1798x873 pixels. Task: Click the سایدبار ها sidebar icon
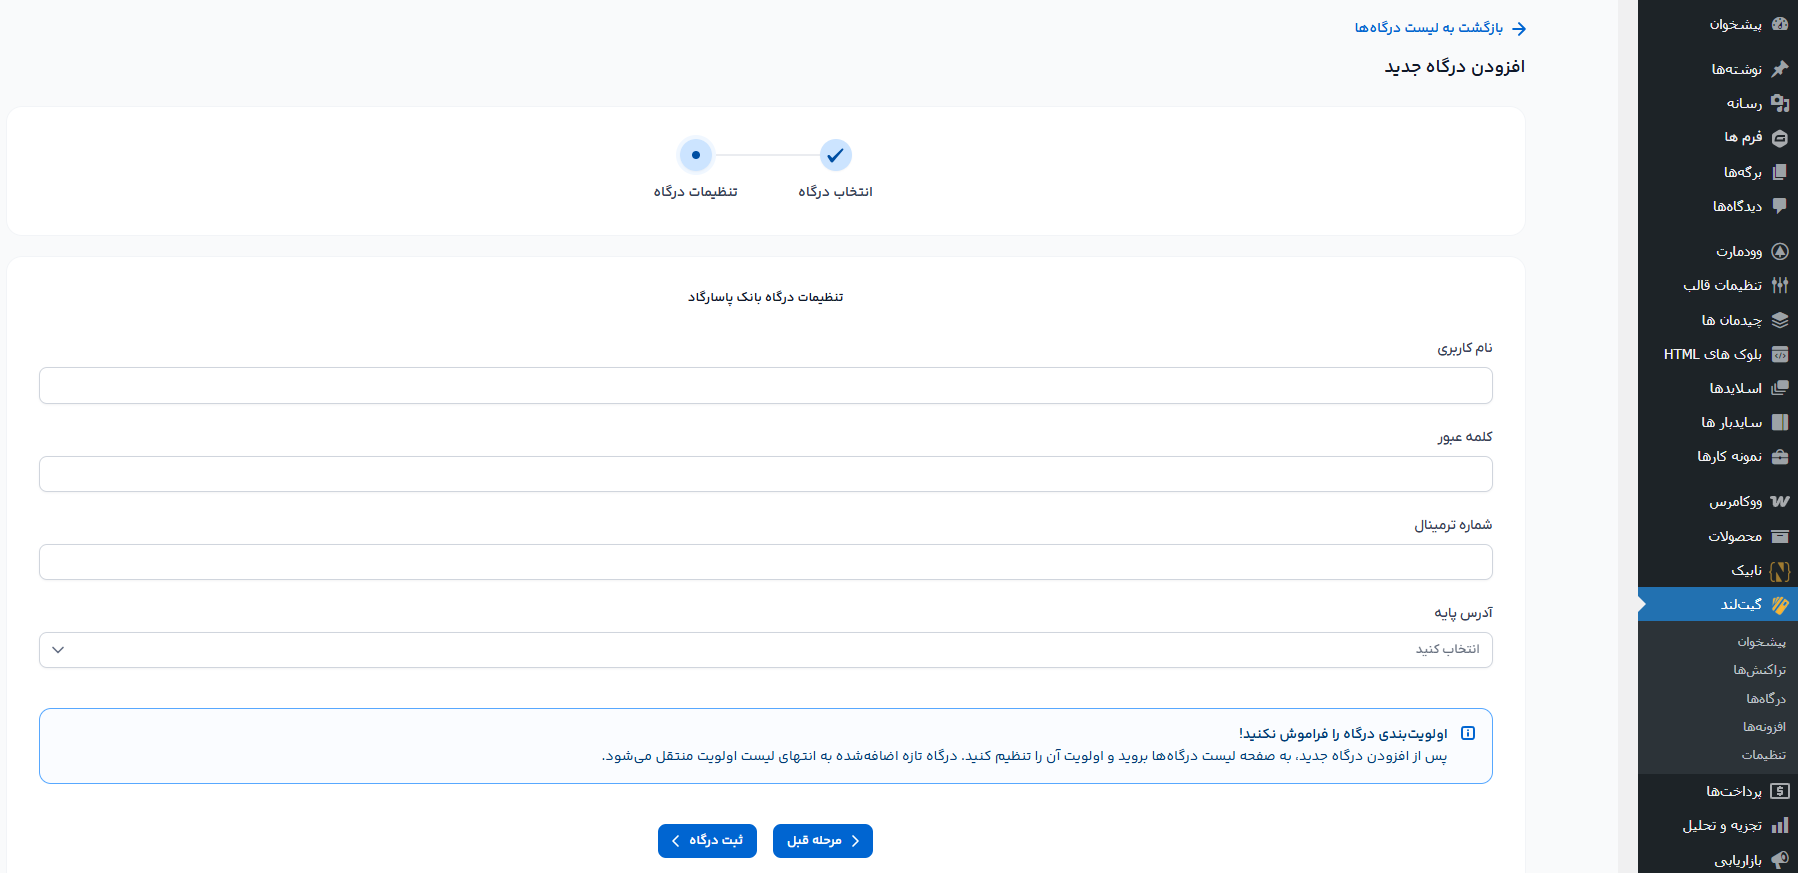pyautogui.click(x=1780, y=422)
